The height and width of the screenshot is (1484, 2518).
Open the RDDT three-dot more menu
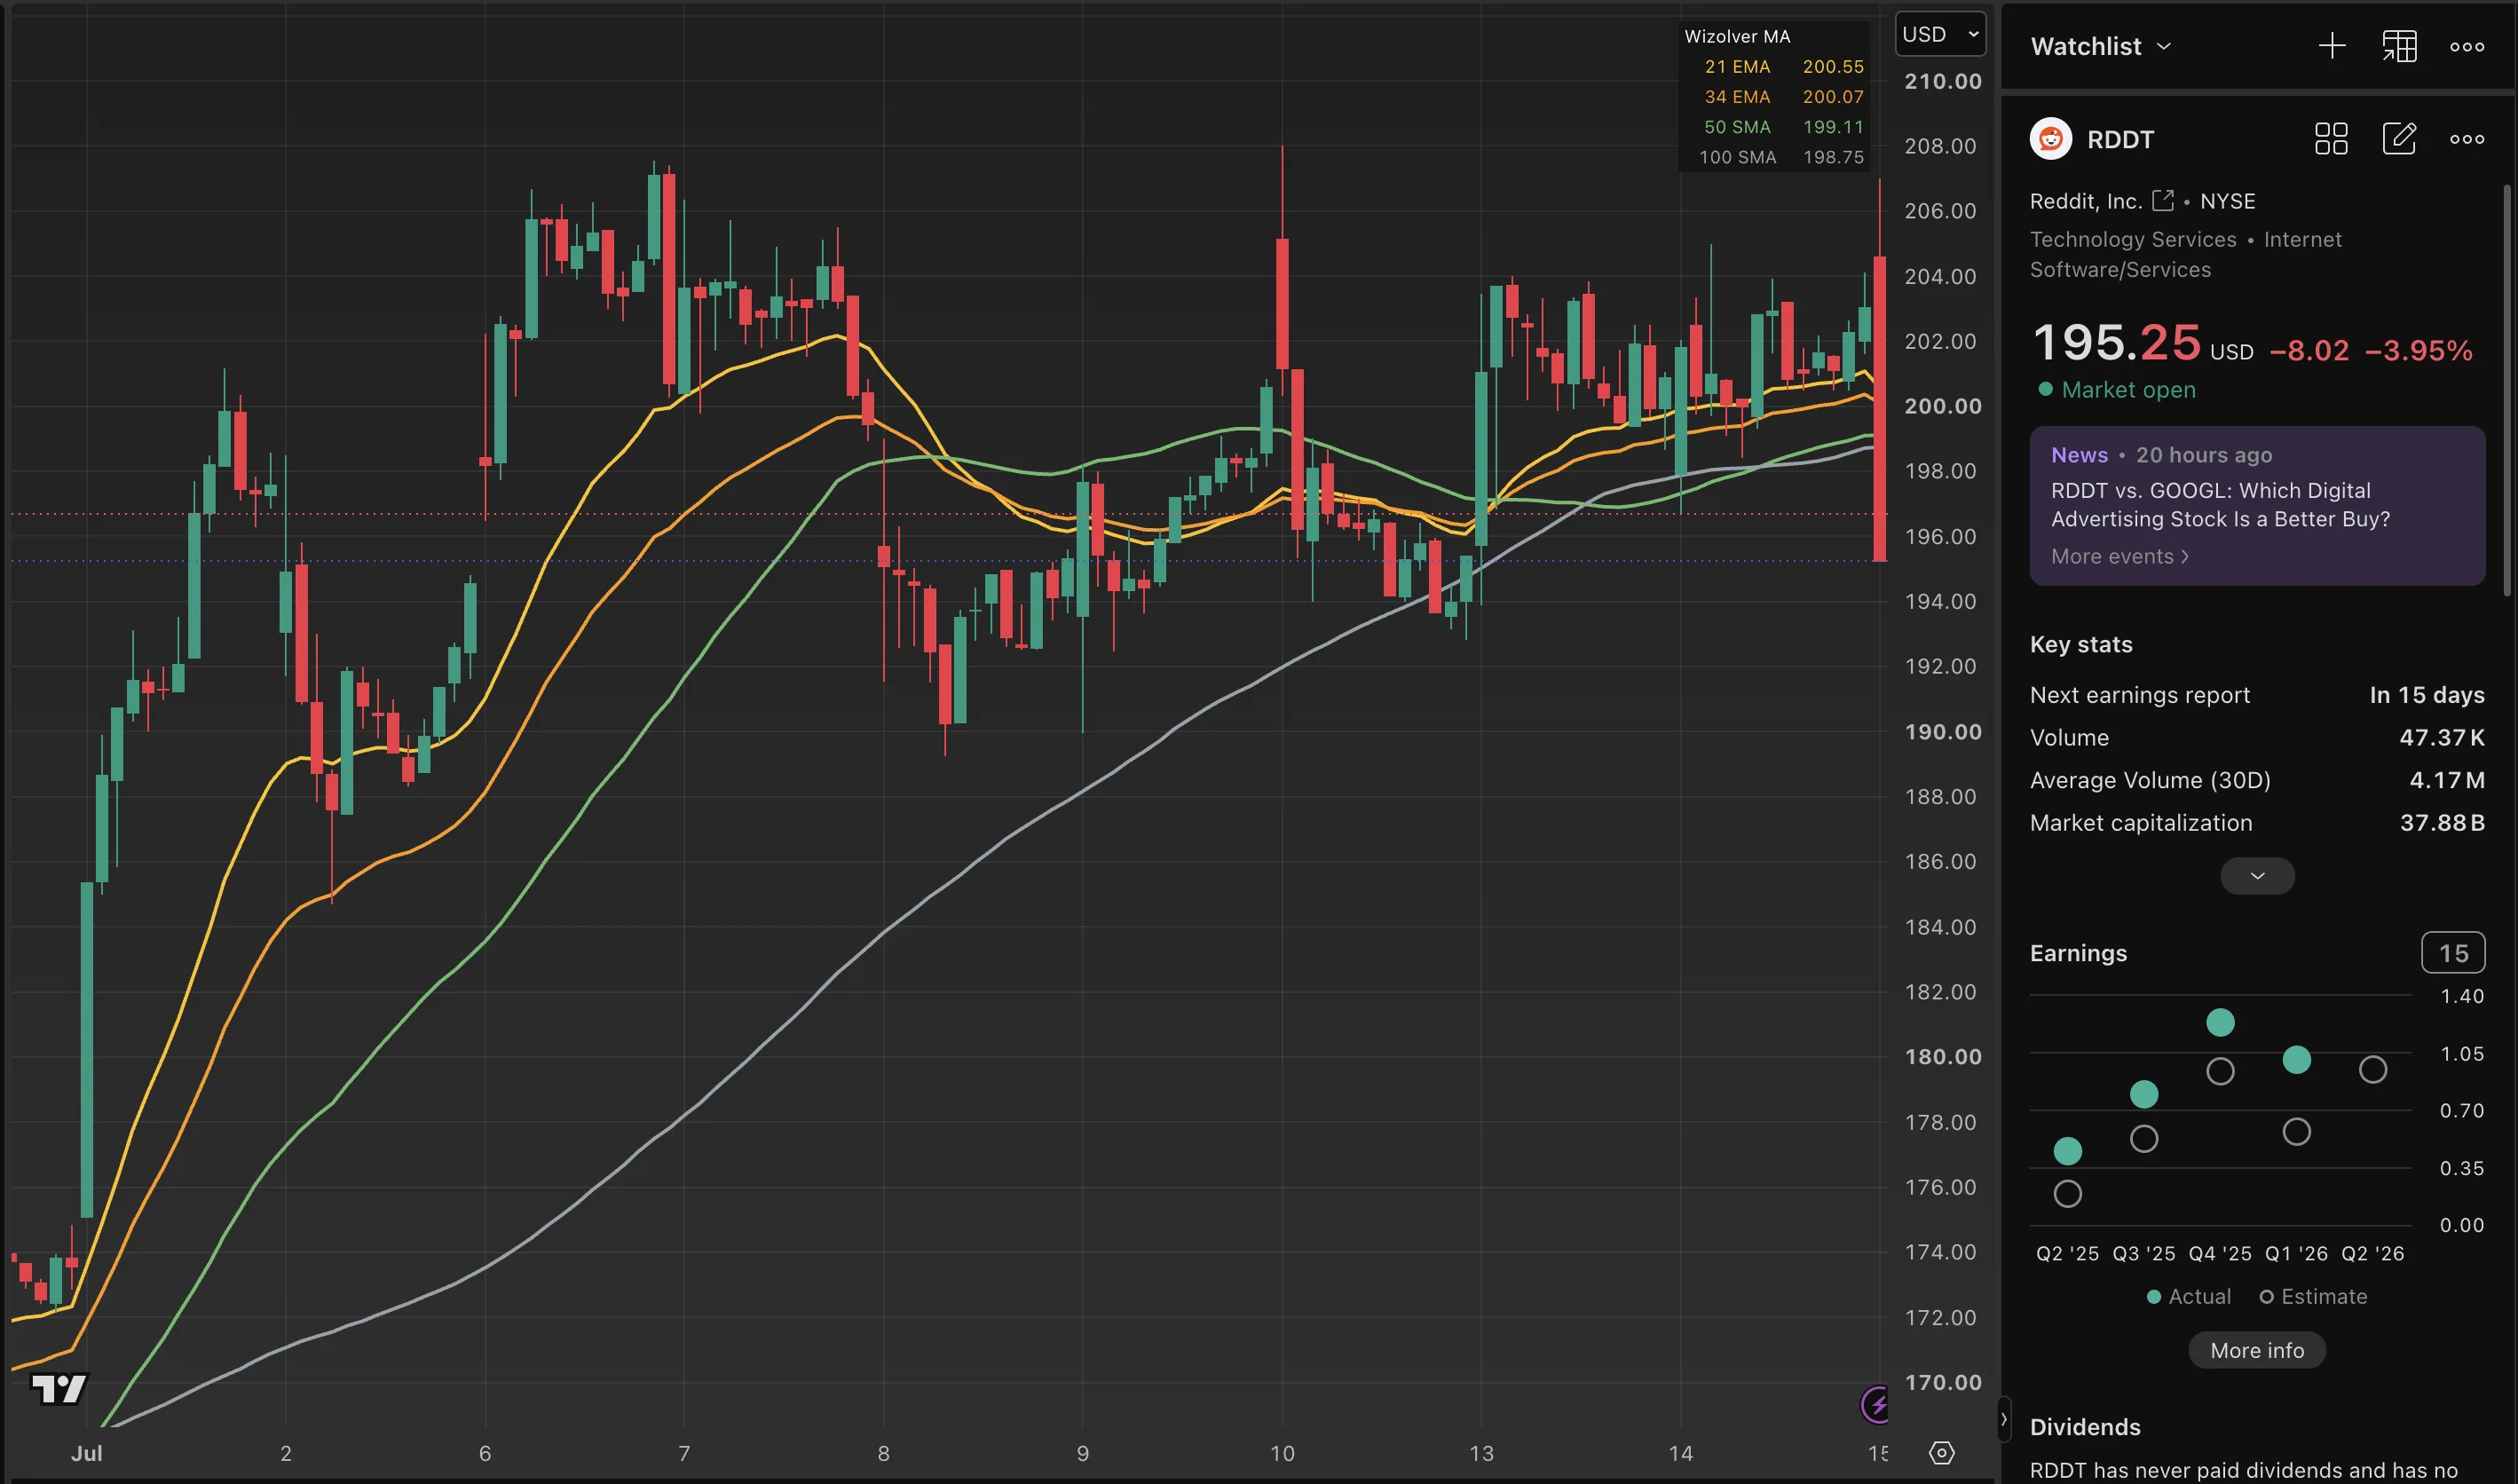2467,139
